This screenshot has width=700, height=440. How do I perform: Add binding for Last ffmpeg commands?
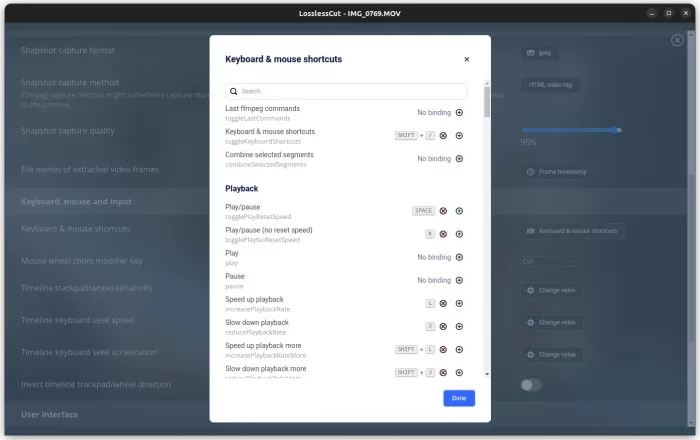point(459,112)
